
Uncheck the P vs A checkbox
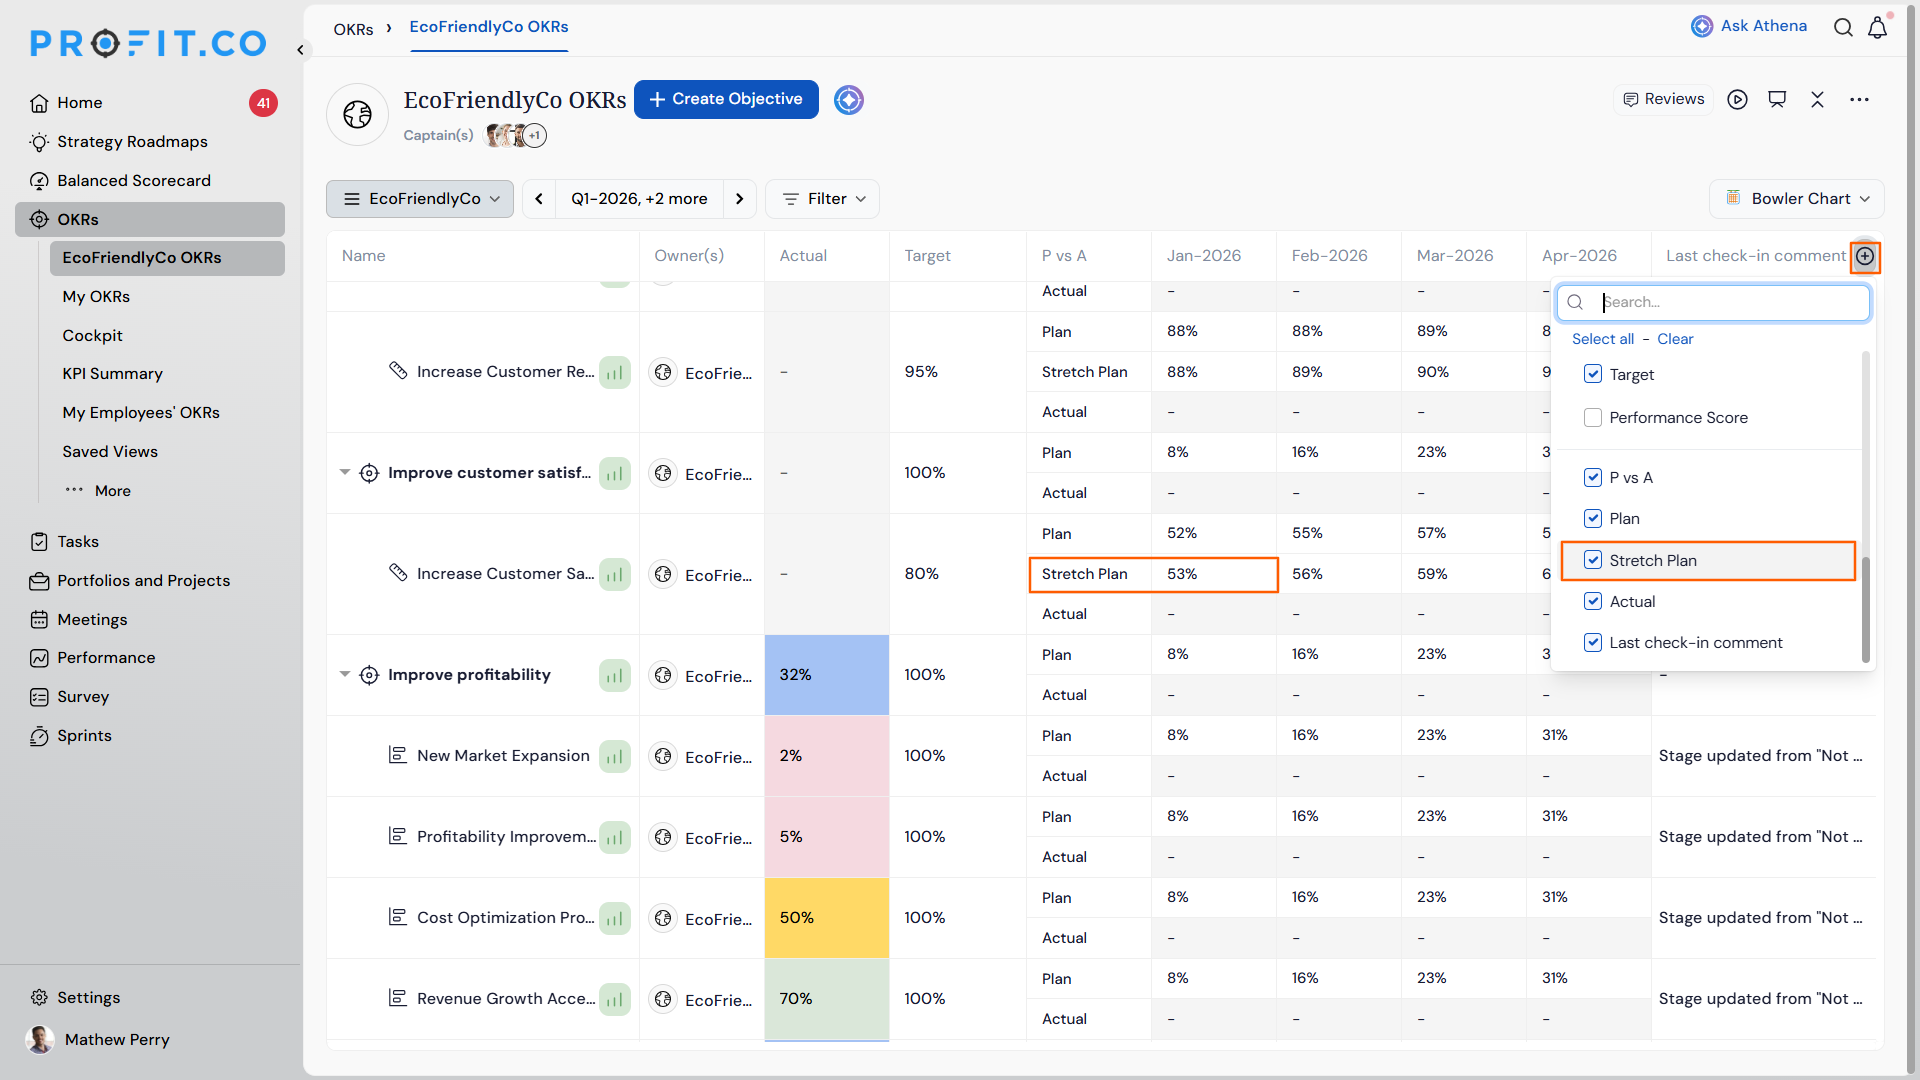pyautogui.click(x=1593, y=478)
